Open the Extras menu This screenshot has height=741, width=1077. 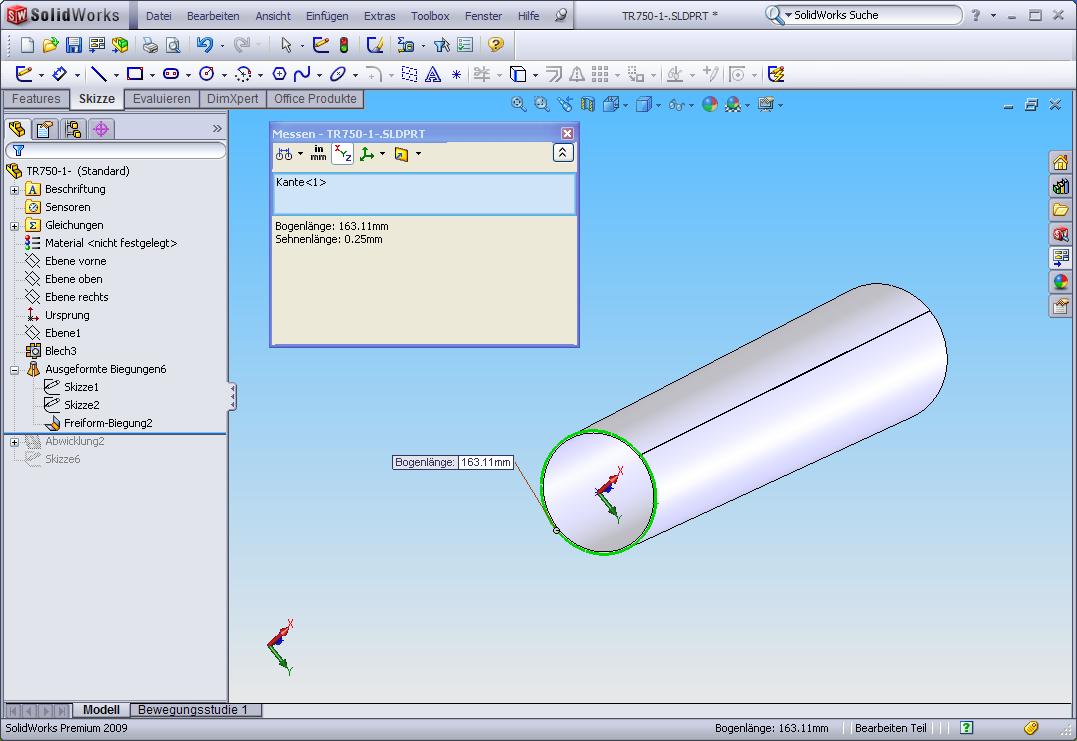pyautogui.click(x=380, y=16)
